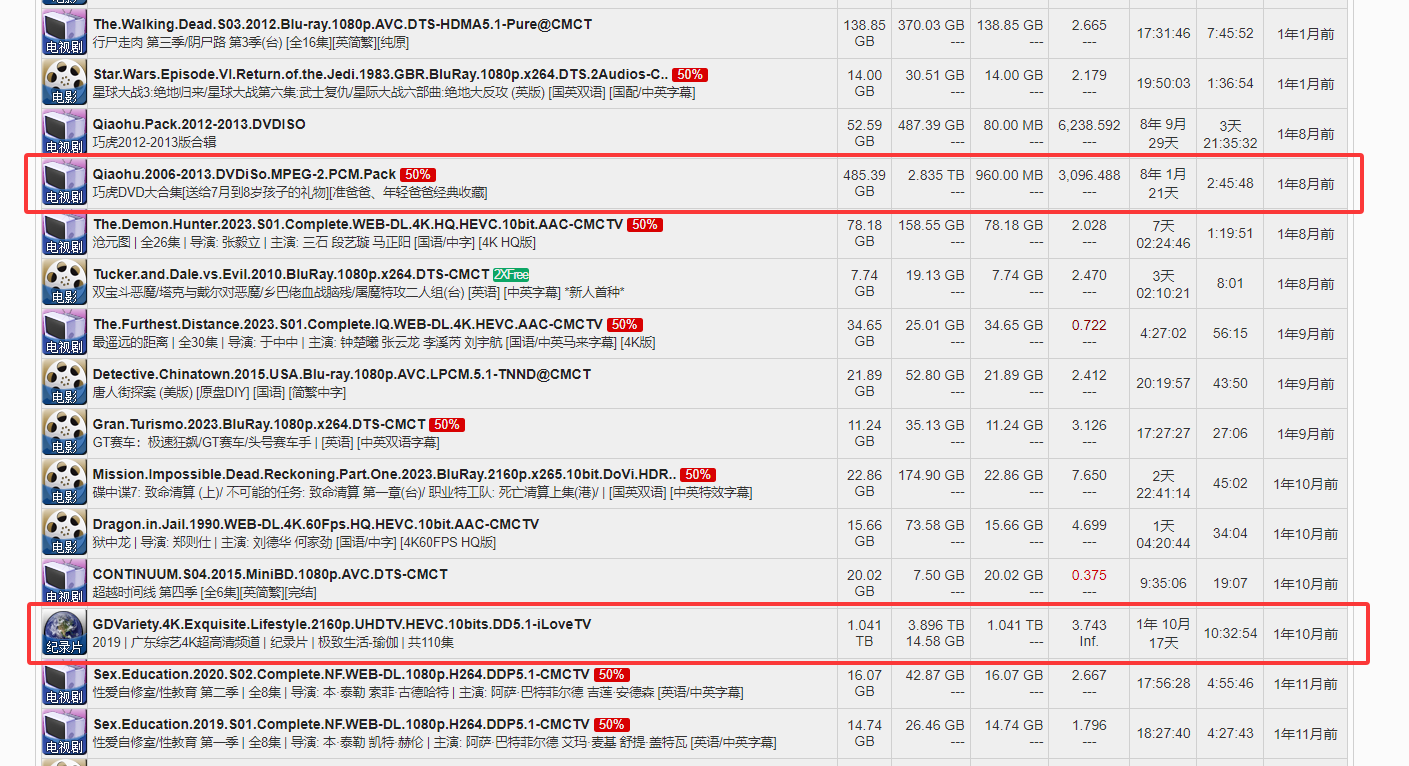This screenshot has height=766, width=1409.
Task: Click documentary globe icon beside GDVariety 4K torrent
Action: pos(65,632)
